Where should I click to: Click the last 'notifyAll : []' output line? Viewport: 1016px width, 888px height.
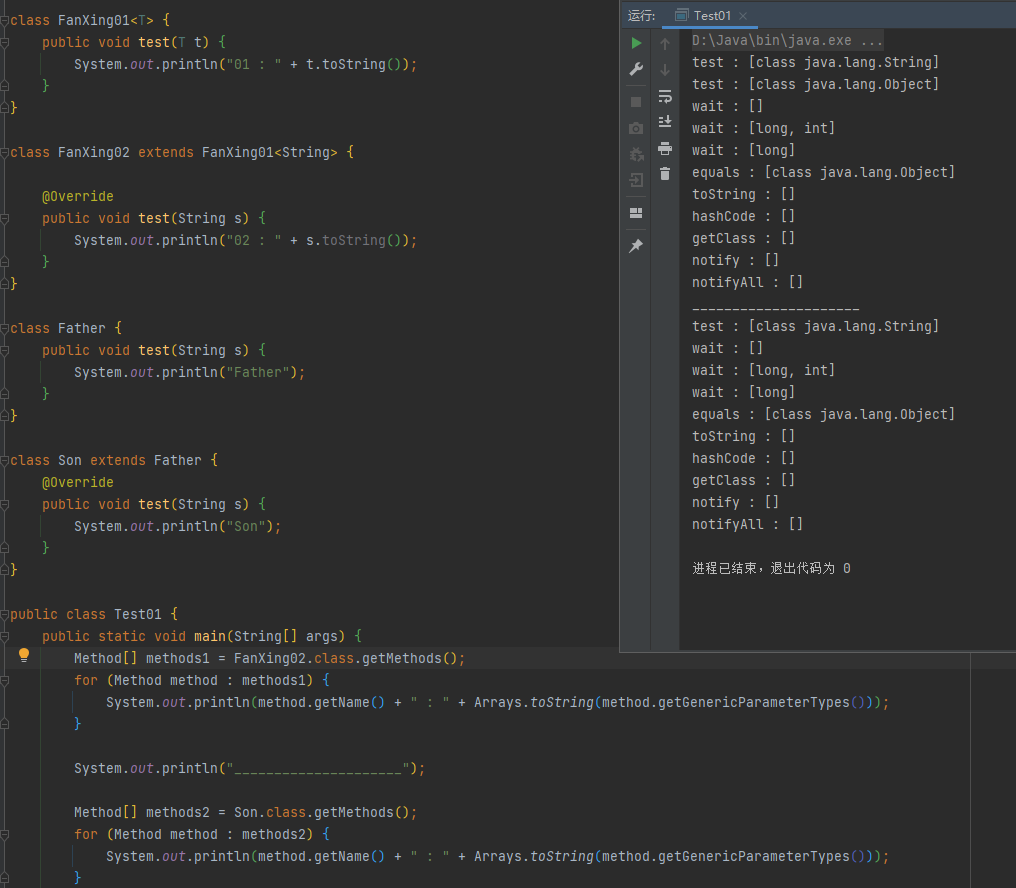point(747,524)
